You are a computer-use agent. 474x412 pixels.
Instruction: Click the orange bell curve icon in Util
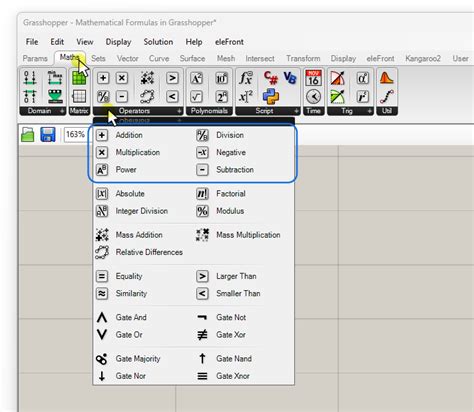click(387, 78)
